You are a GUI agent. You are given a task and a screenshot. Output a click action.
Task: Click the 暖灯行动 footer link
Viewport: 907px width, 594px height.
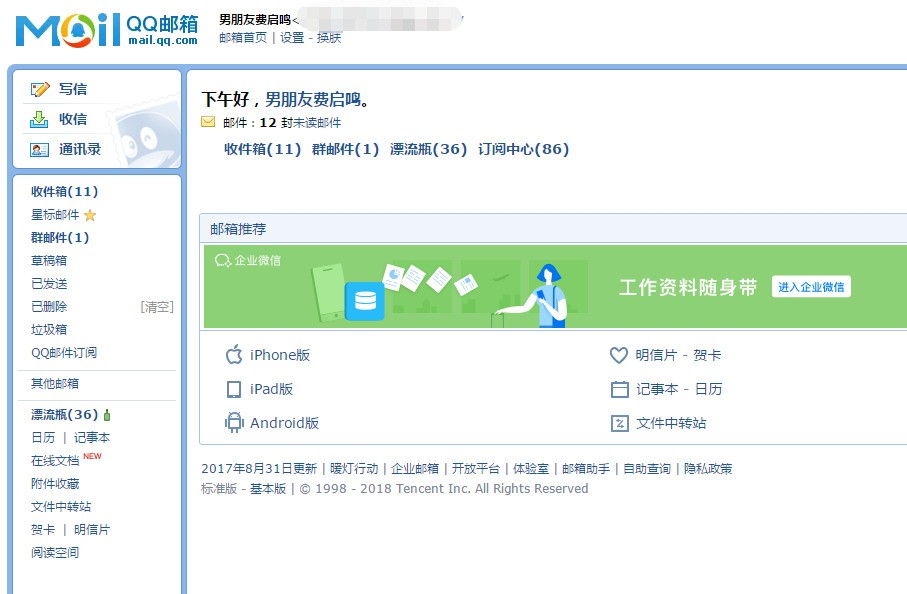(354, 468)
